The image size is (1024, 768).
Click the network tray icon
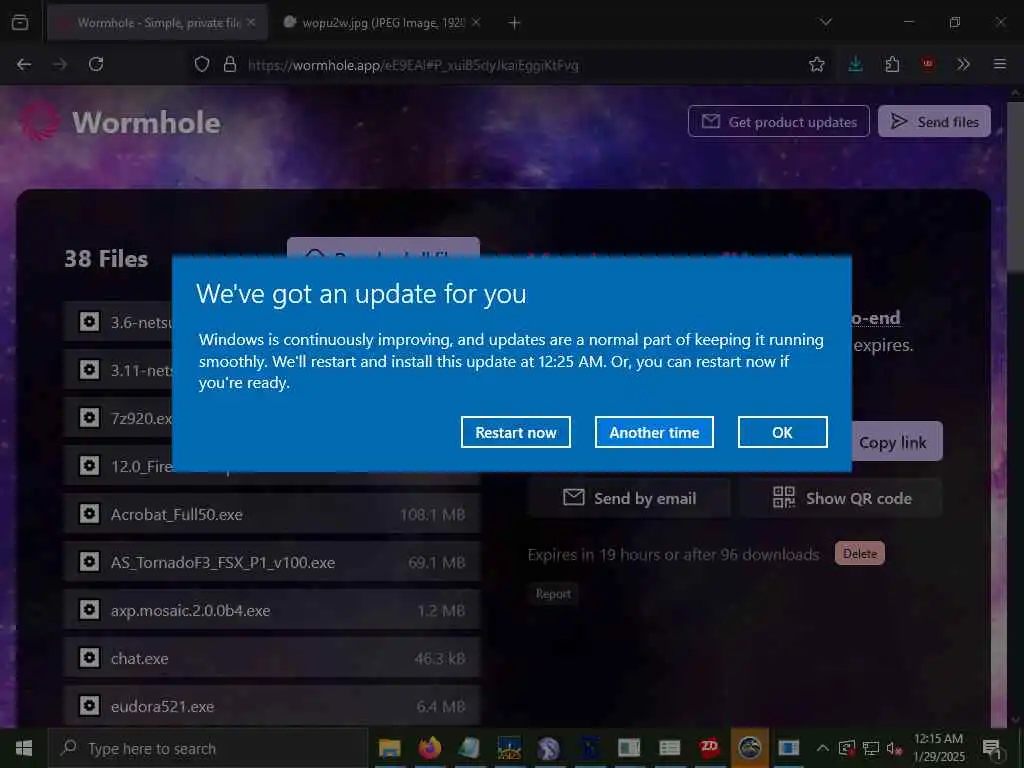pyautogui.click(x=871, y=748)
